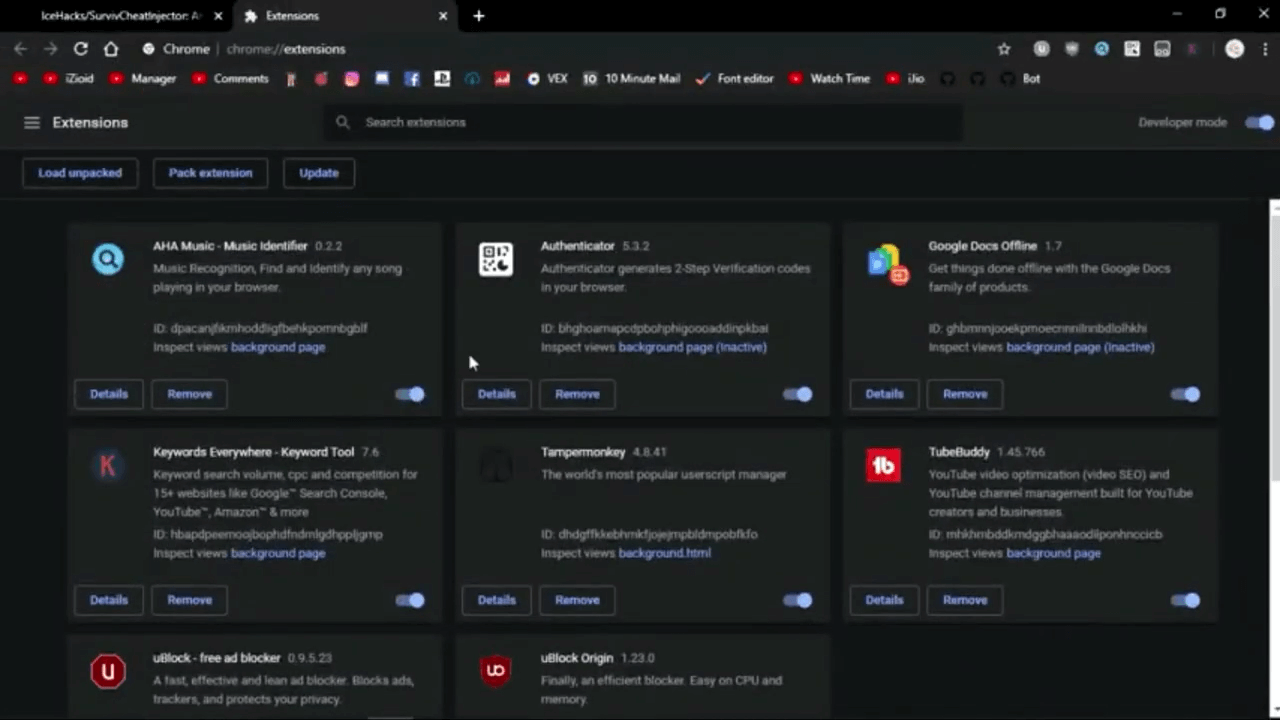
Task: Open the 10 Minute Mail bookmark
Action: tap(631, 78)
